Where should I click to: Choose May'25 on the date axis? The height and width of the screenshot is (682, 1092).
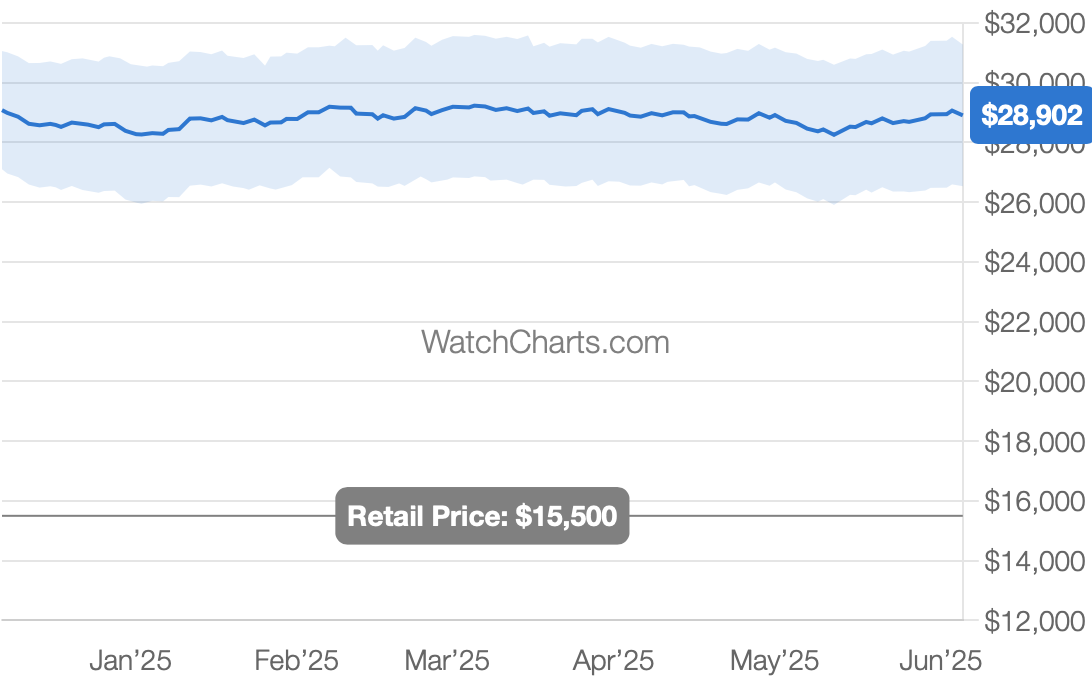[774, 661]
